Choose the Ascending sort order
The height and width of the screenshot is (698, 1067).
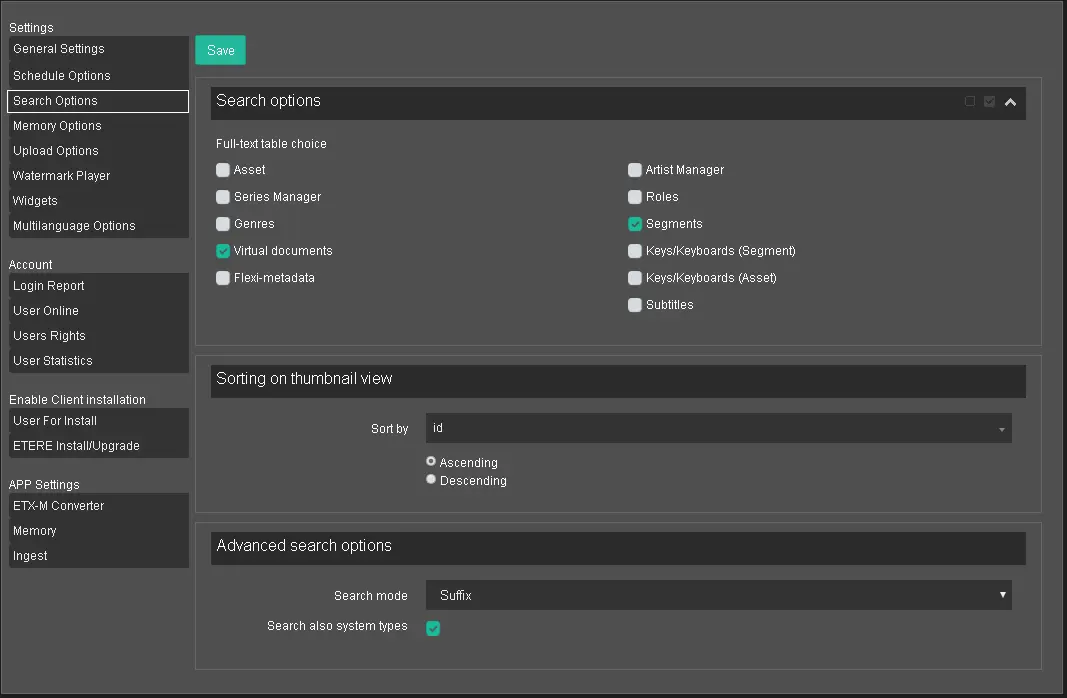click(x=431, y=462)
